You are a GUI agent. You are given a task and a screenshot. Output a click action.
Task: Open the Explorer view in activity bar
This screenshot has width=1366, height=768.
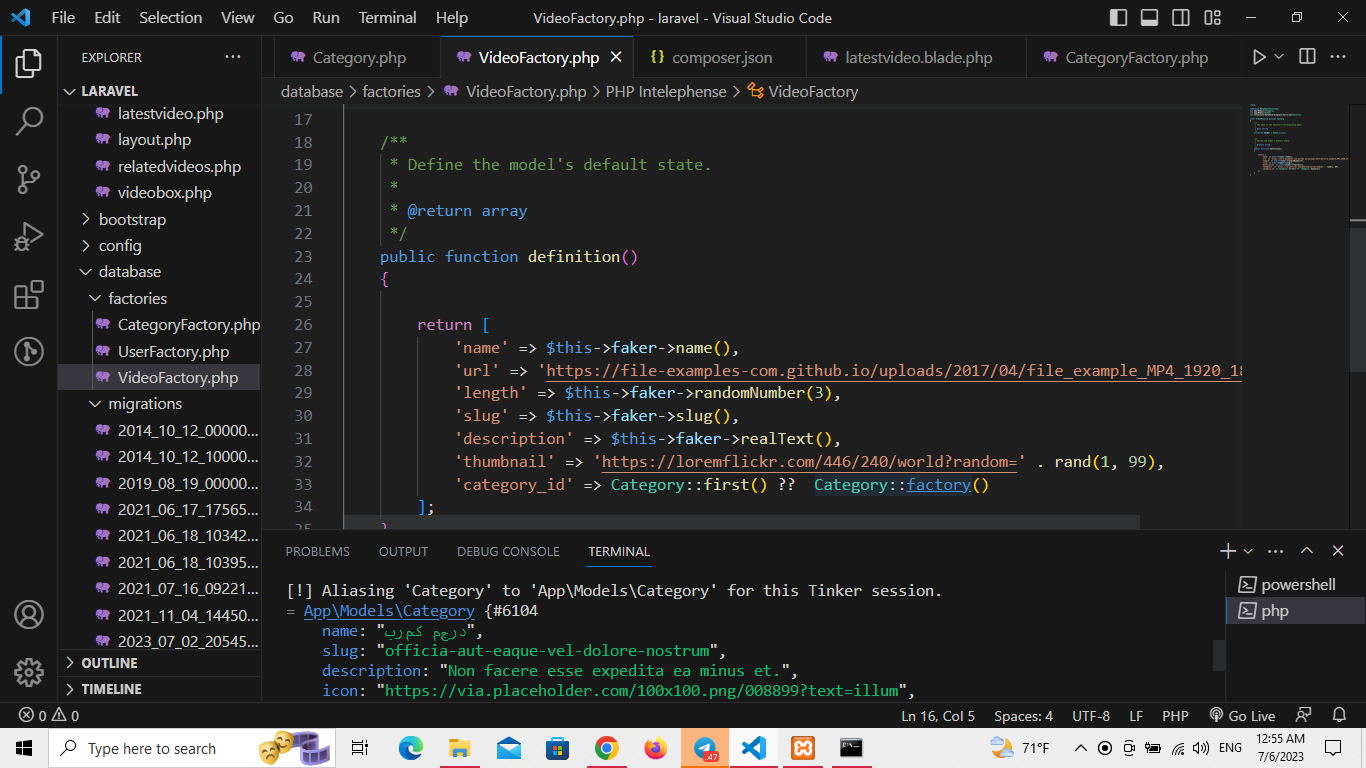click(29, 64)
